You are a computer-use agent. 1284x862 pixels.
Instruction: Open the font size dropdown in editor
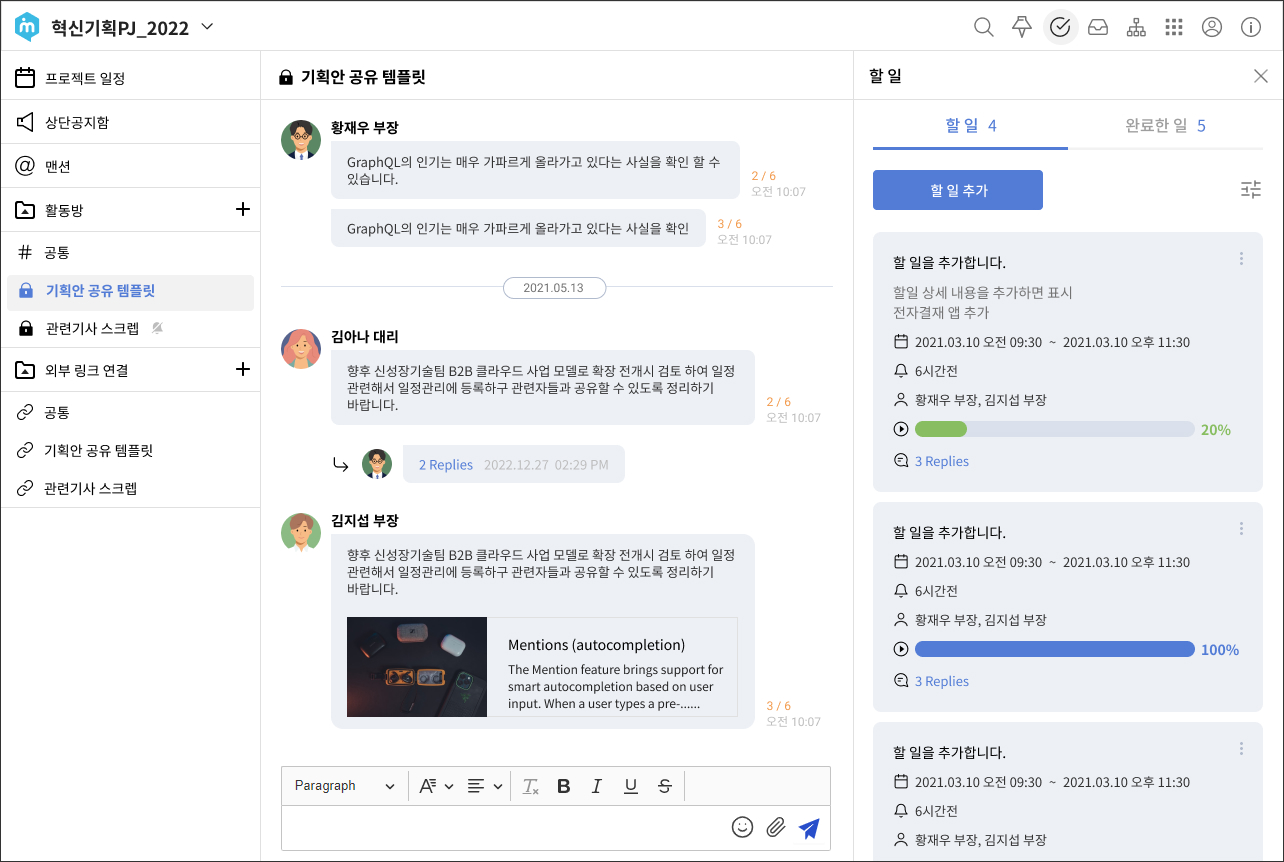click(436, 786)
